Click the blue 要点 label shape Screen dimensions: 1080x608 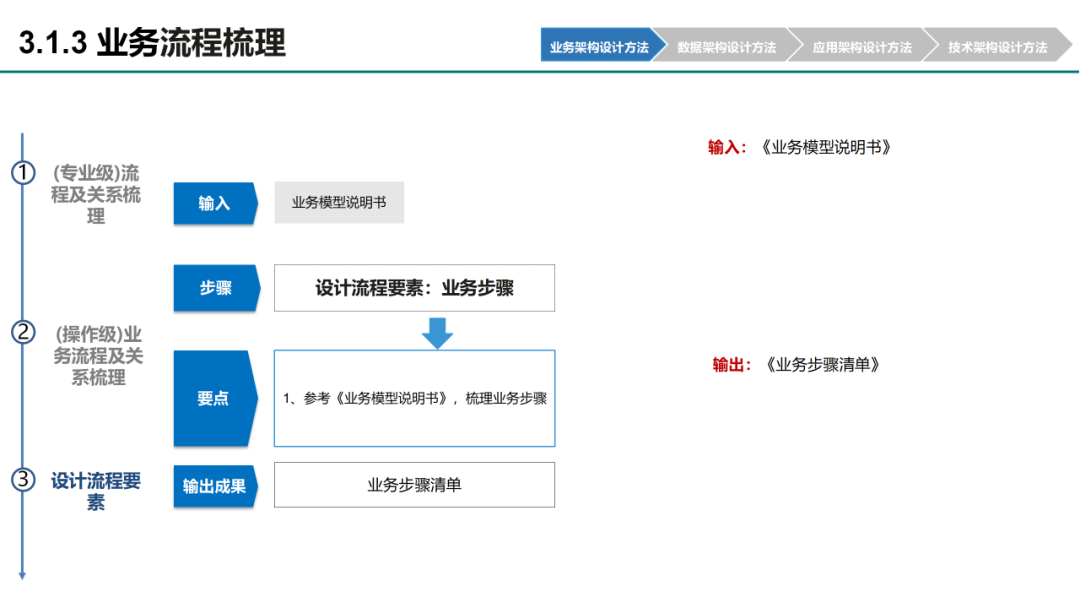[x=215, y=398]
